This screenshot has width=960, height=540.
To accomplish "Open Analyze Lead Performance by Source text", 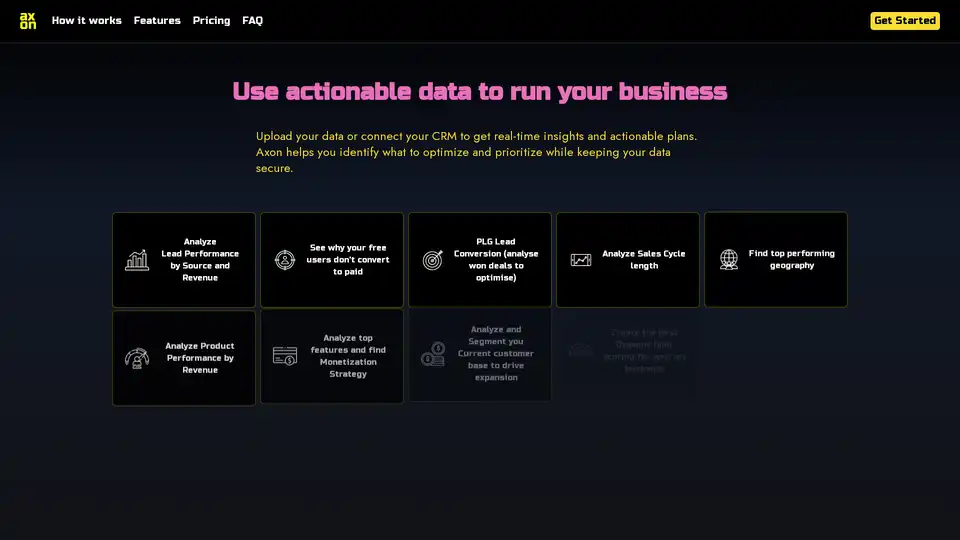I will [200, 260].
